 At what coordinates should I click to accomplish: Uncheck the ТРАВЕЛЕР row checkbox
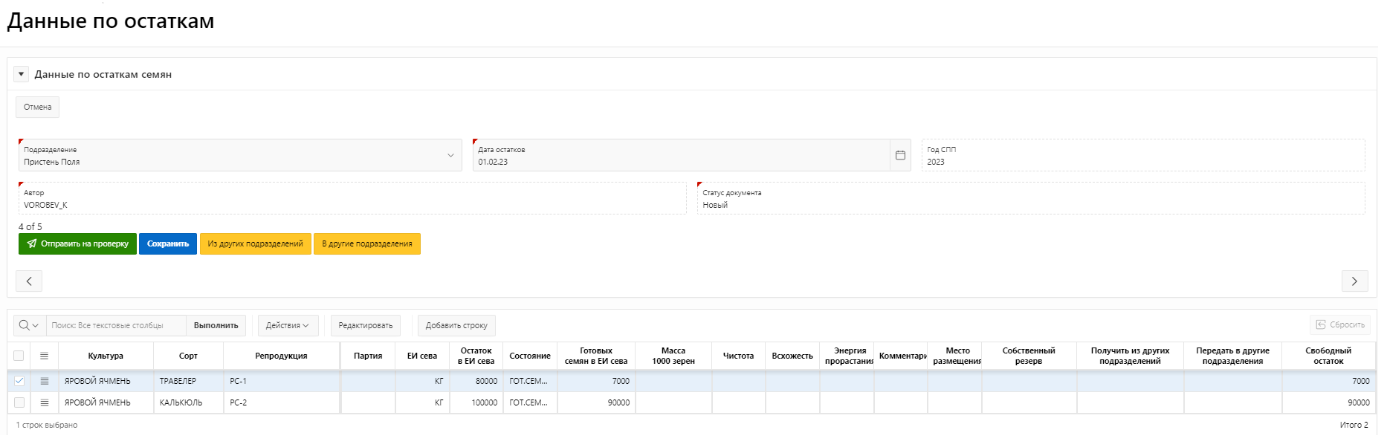(19, 380)
